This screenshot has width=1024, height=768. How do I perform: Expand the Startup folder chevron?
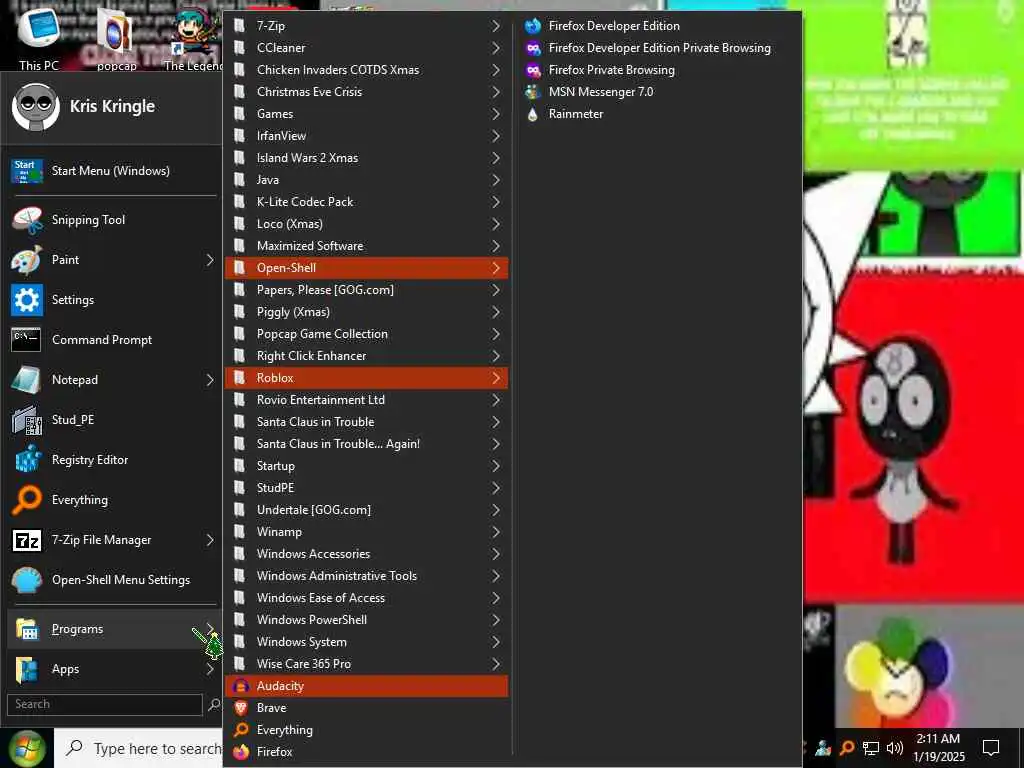coord(496,466)
